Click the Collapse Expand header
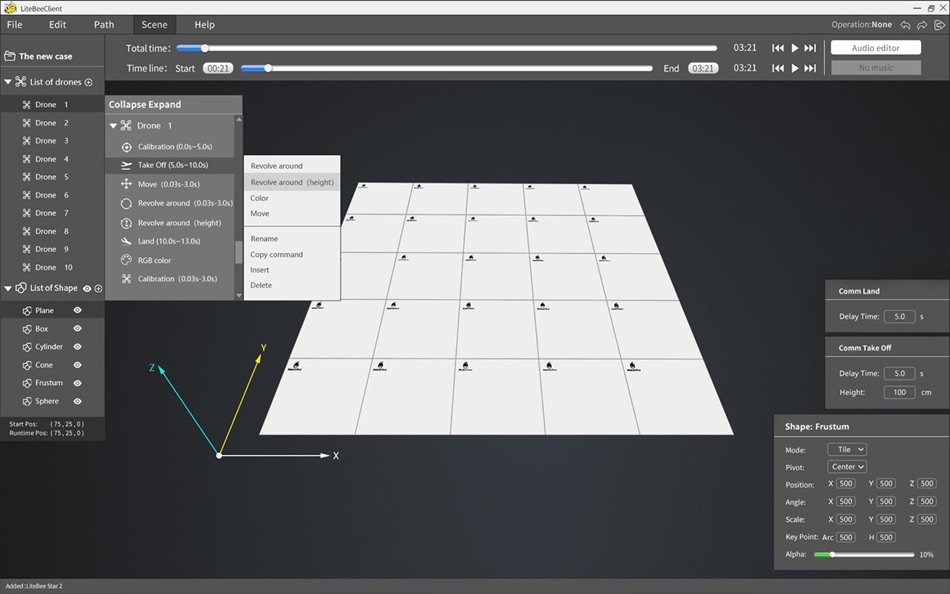 coord(174,105)
